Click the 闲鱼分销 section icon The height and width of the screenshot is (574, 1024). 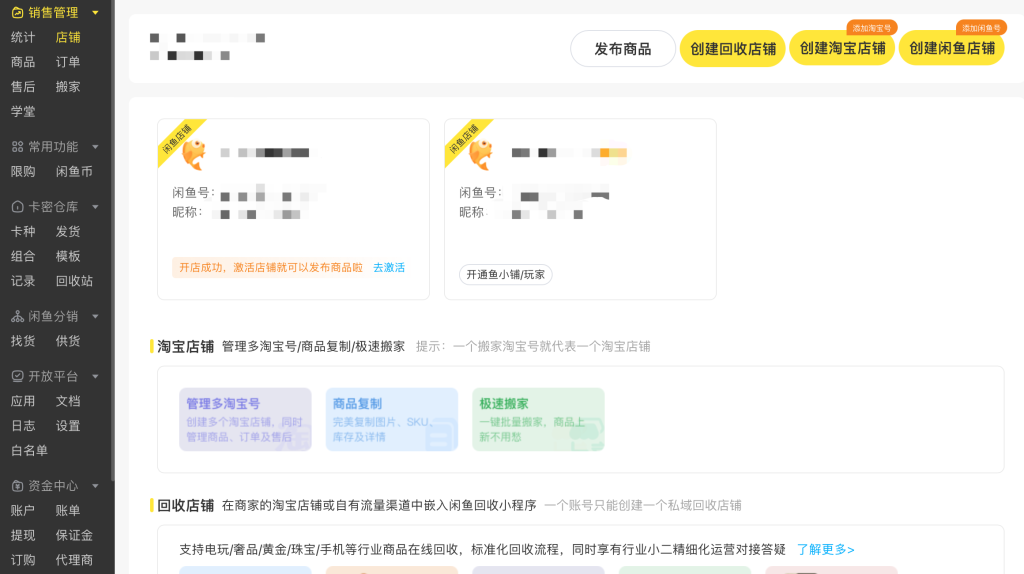(18, 317)
